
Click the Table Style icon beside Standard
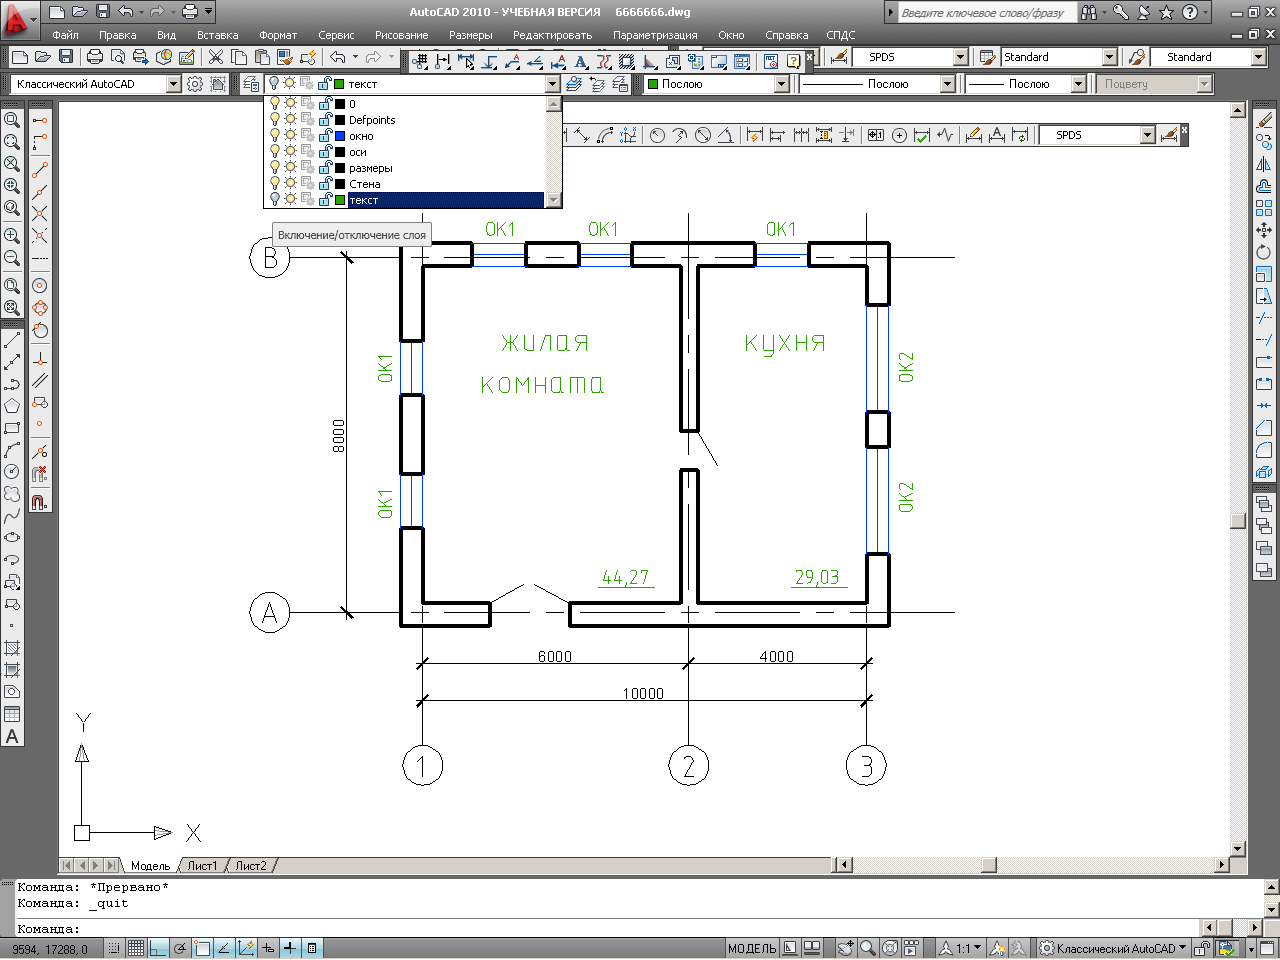987,57
